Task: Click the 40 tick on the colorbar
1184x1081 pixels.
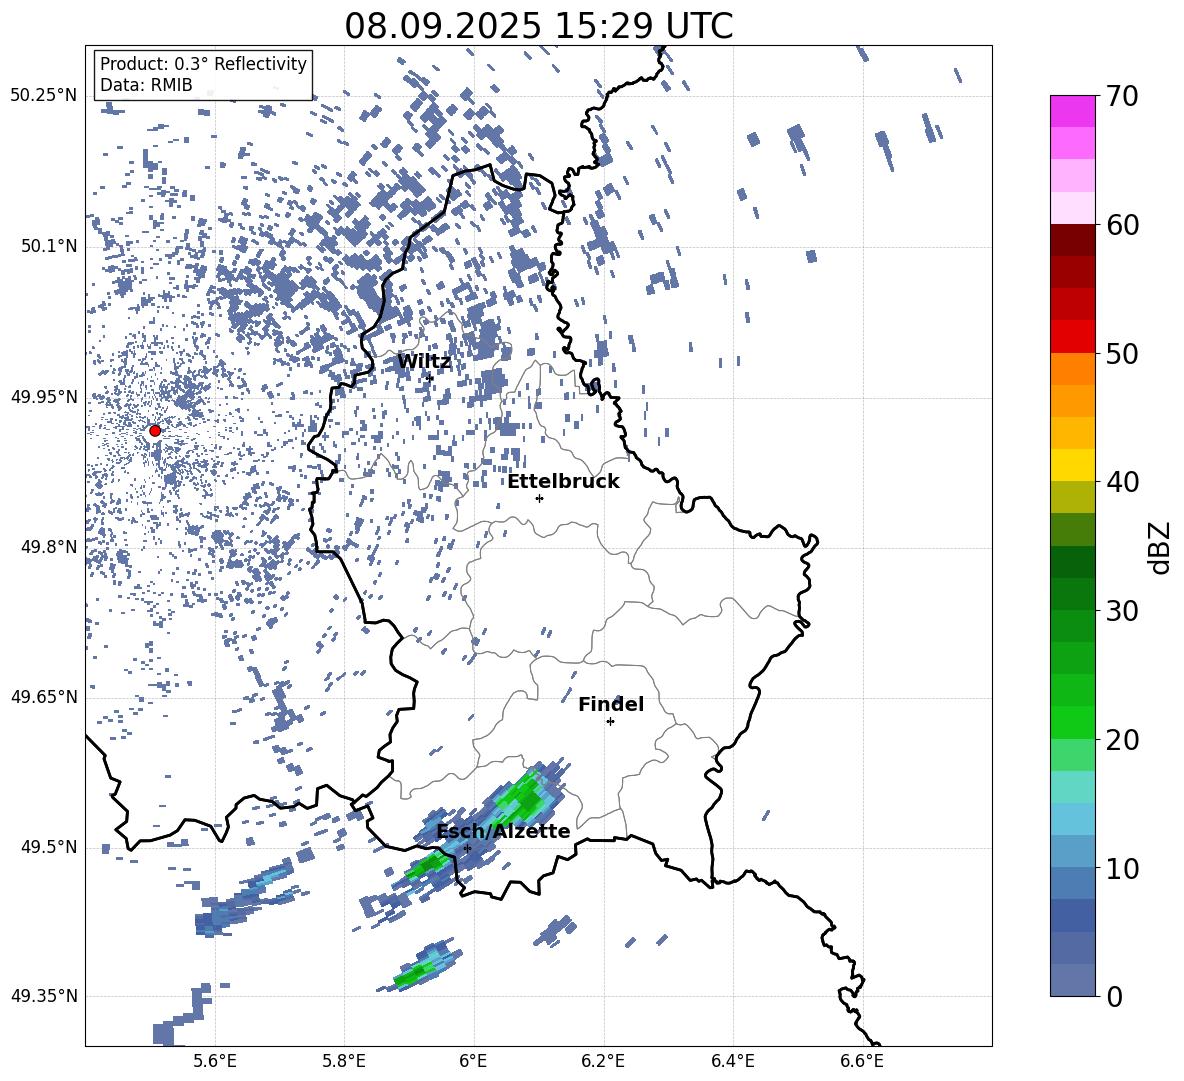Action: pyautogui.click(x=1121, y=482)
